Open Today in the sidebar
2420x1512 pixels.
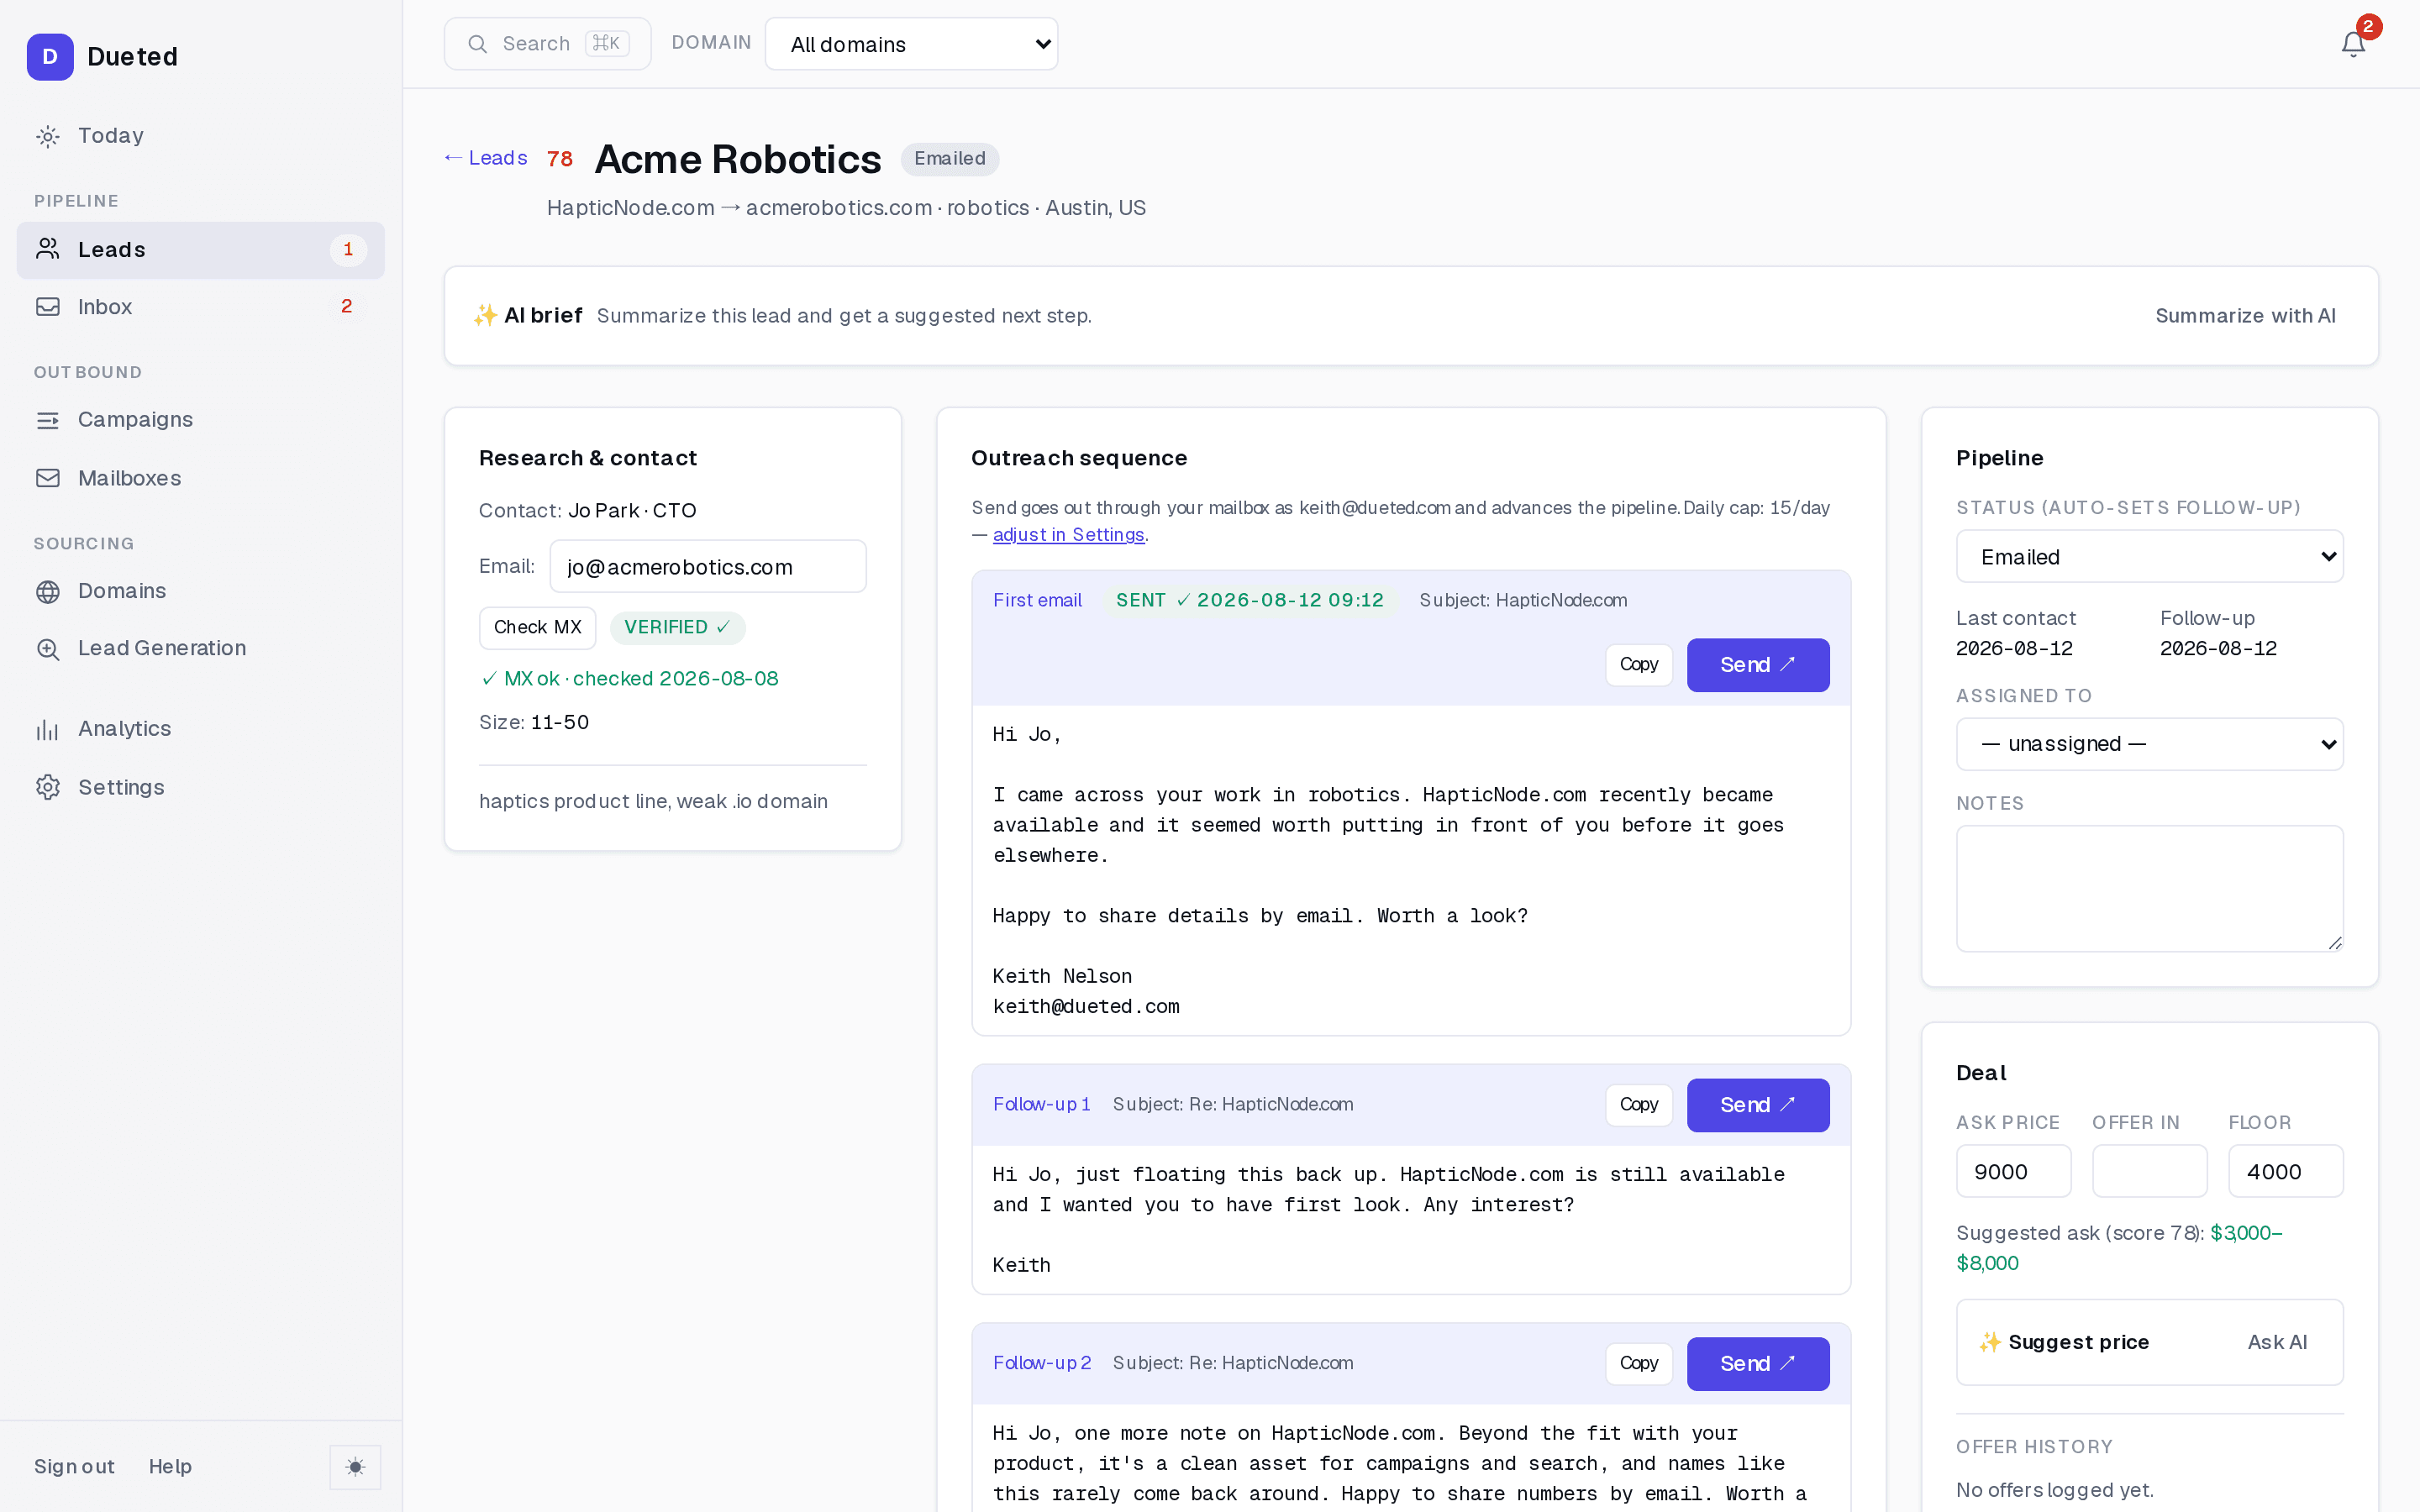[200, 136]
